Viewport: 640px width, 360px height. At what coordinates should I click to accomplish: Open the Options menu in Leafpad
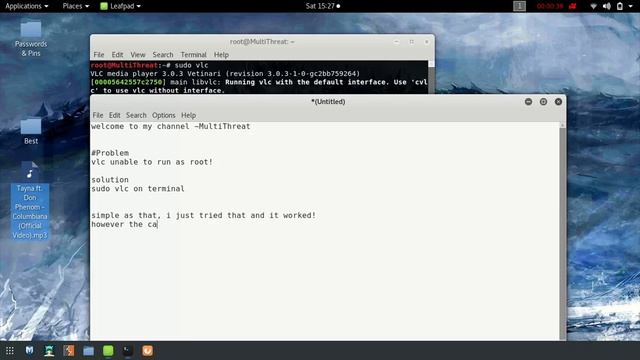(x=164, y=115)
